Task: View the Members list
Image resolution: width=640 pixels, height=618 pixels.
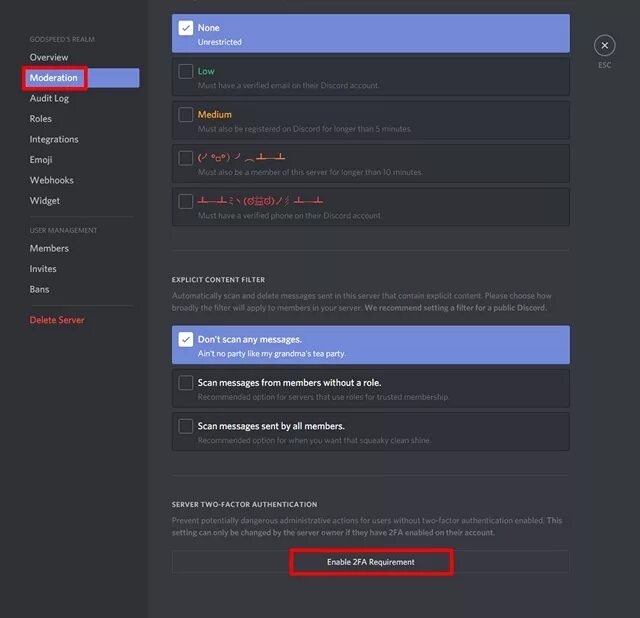Action: click(49, 248)
